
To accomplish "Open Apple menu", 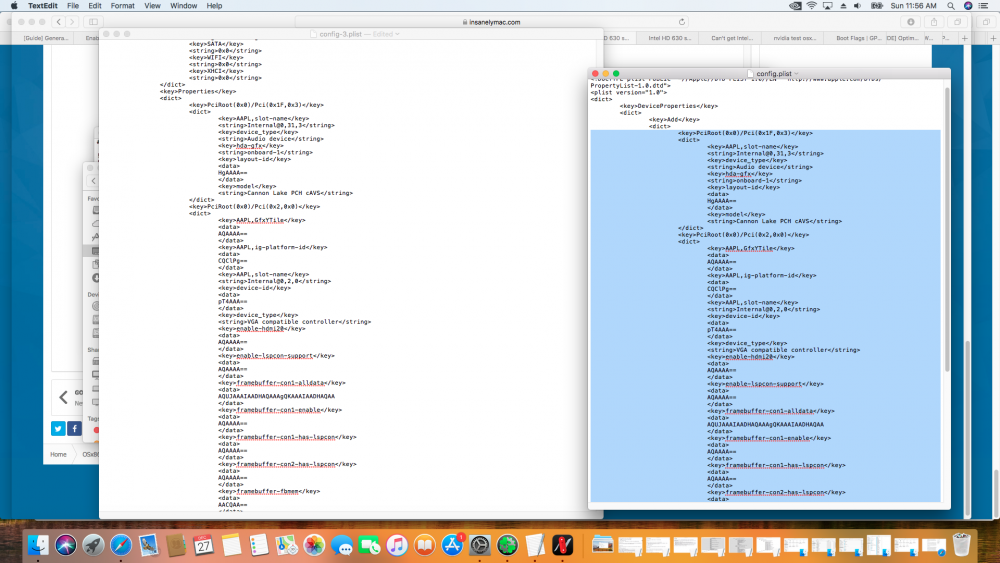I will 13,6.
